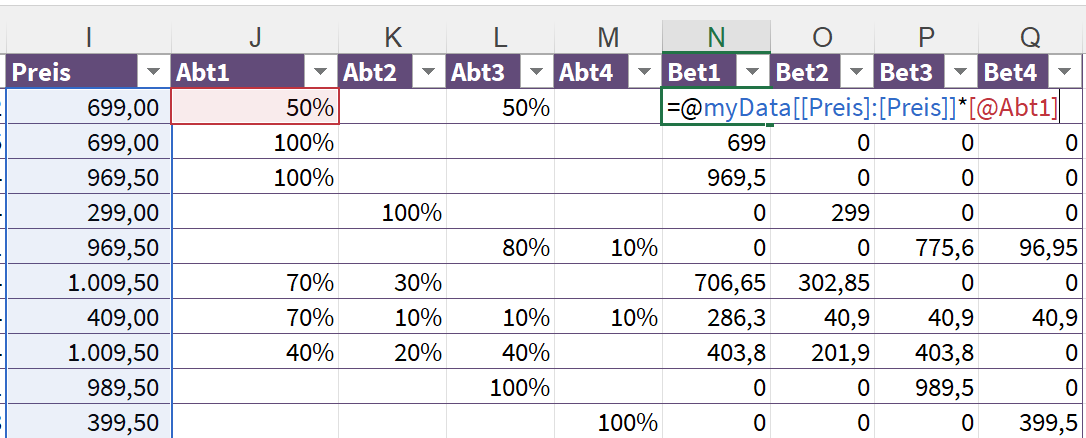Select column header I

point(90,37)
